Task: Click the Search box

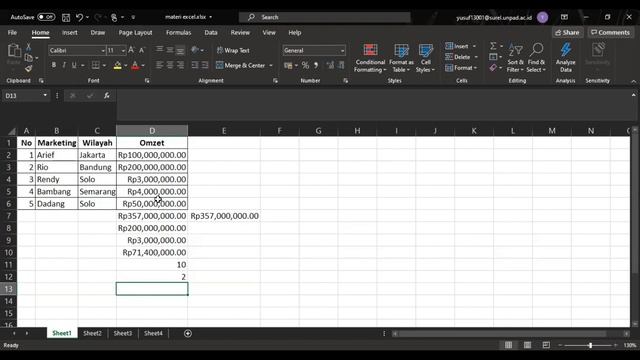Action: tap(325, 17)
